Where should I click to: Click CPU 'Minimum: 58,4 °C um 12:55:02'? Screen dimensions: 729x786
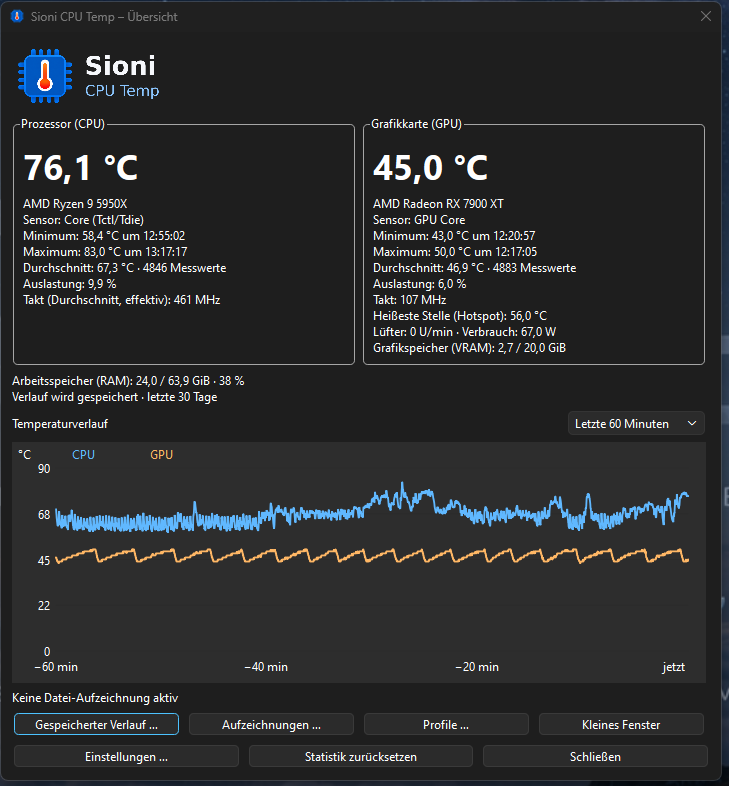pos(104,236)
